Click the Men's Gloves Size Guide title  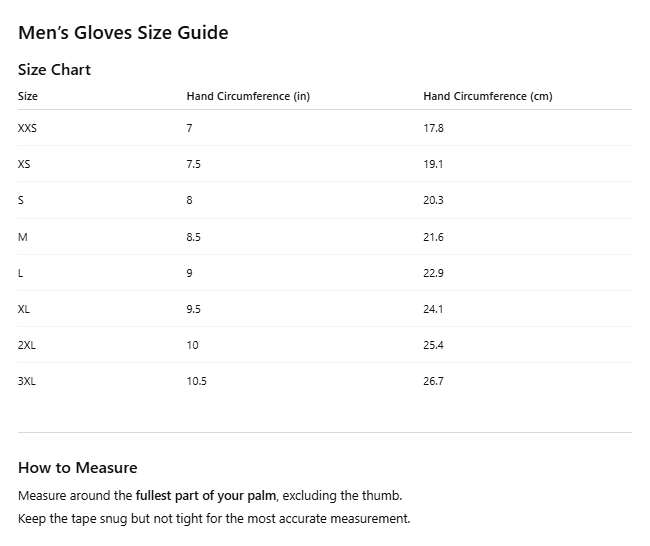click(x=123, y=33)
